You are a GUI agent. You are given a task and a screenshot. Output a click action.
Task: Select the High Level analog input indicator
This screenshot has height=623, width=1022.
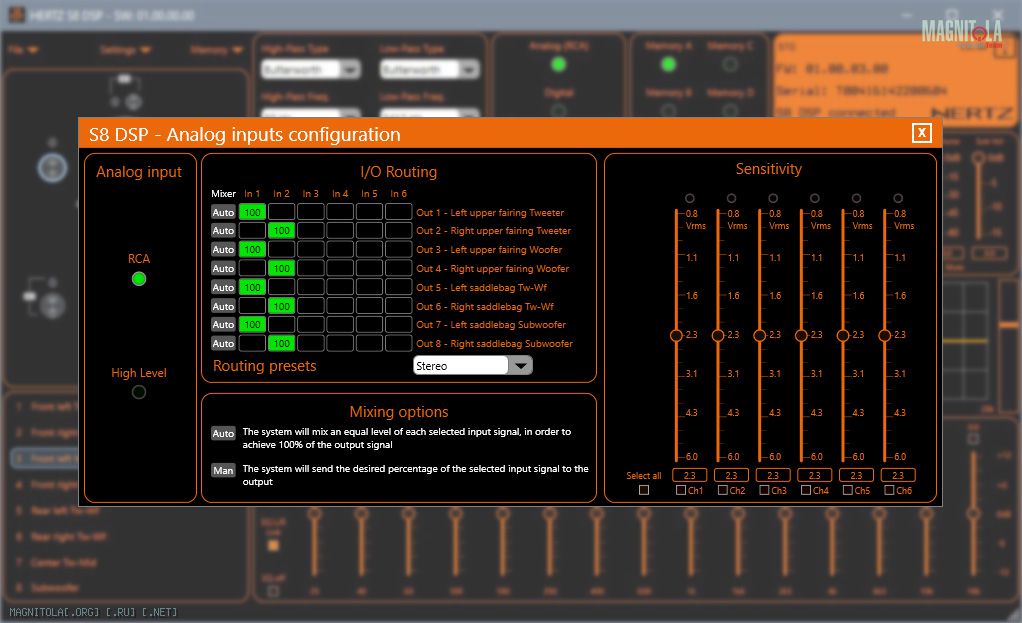point(139,392)
